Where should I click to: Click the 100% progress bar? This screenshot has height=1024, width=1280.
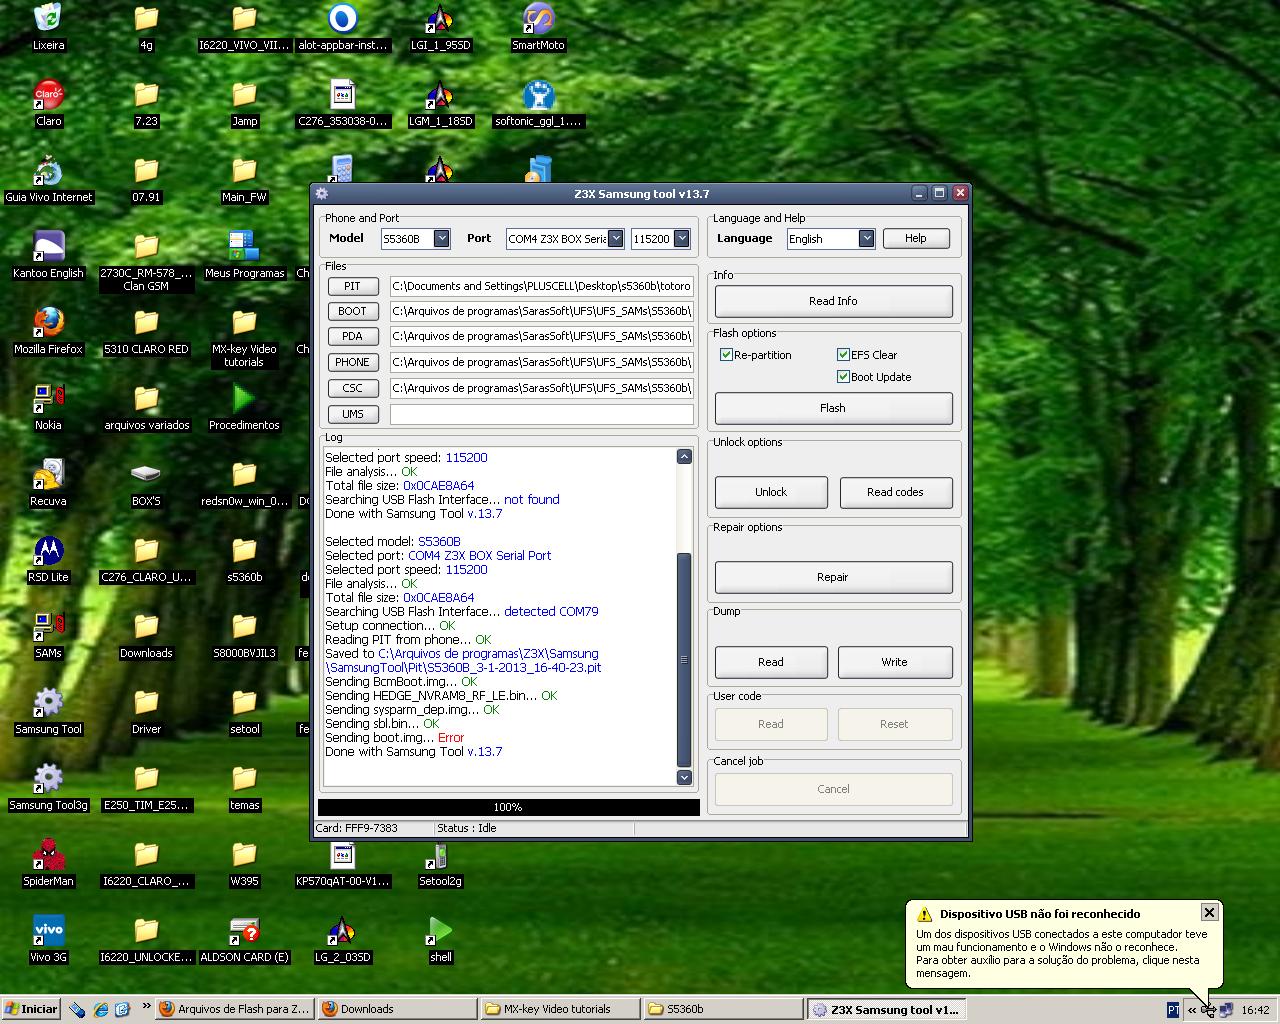point(508,807)
